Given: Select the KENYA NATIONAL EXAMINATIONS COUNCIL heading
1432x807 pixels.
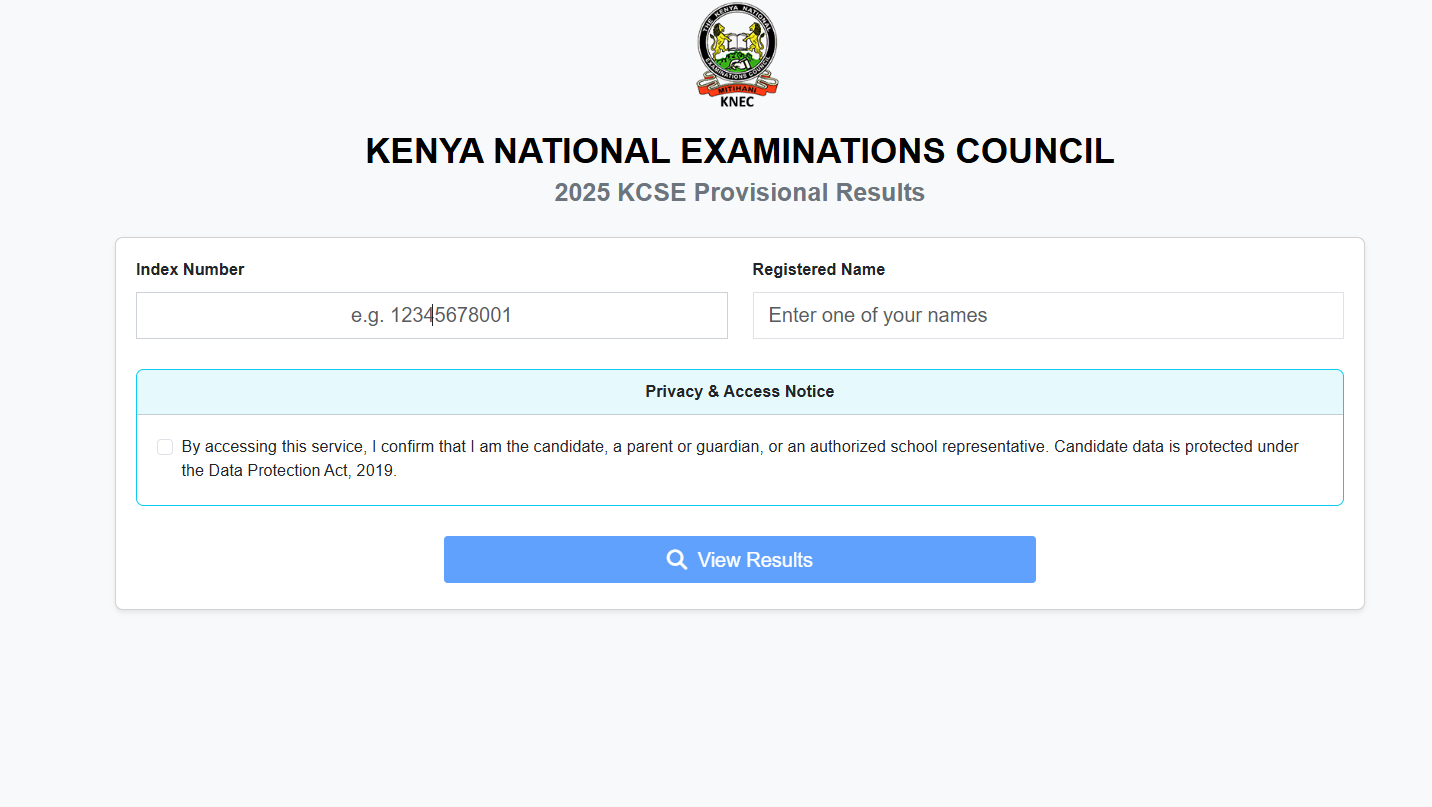Looking at the screenshot, I should click(739, 151).
